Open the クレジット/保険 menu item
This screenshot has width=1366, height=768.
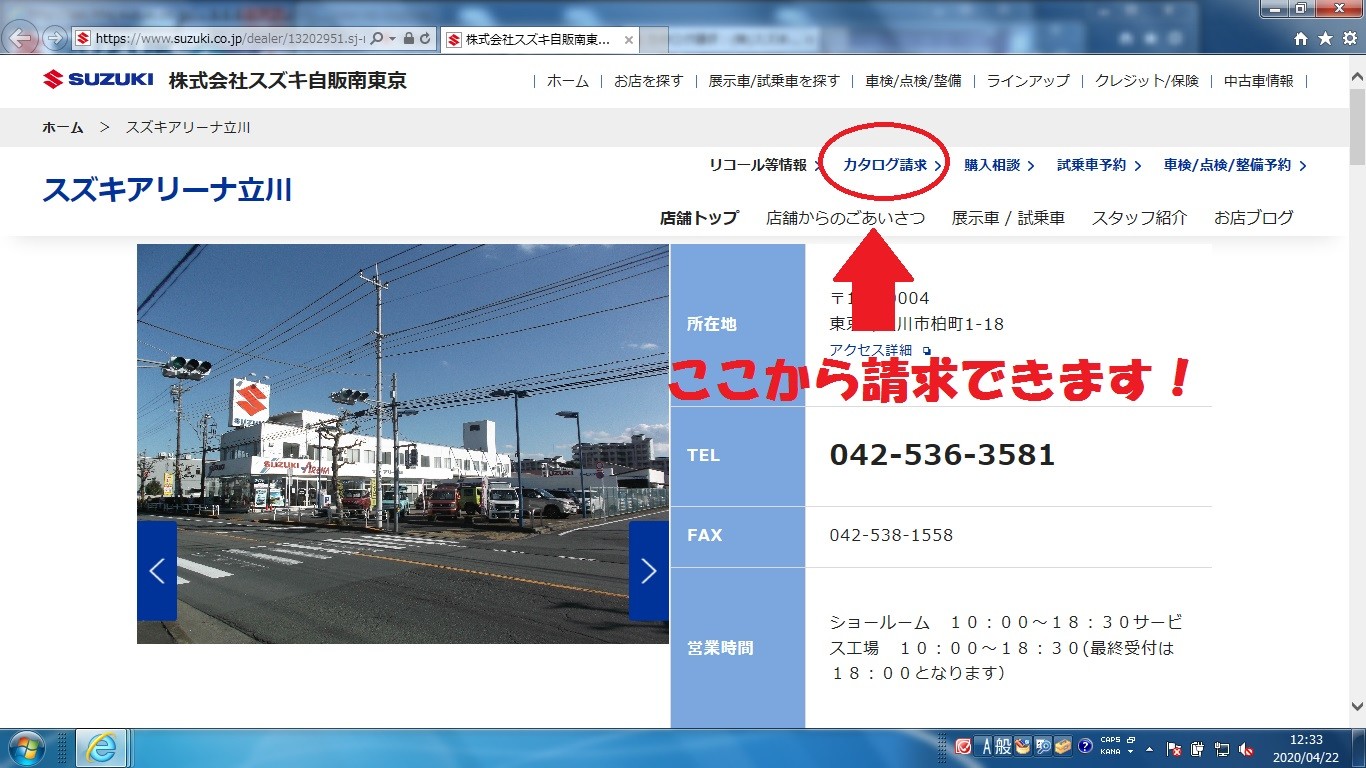(1147, 81)
